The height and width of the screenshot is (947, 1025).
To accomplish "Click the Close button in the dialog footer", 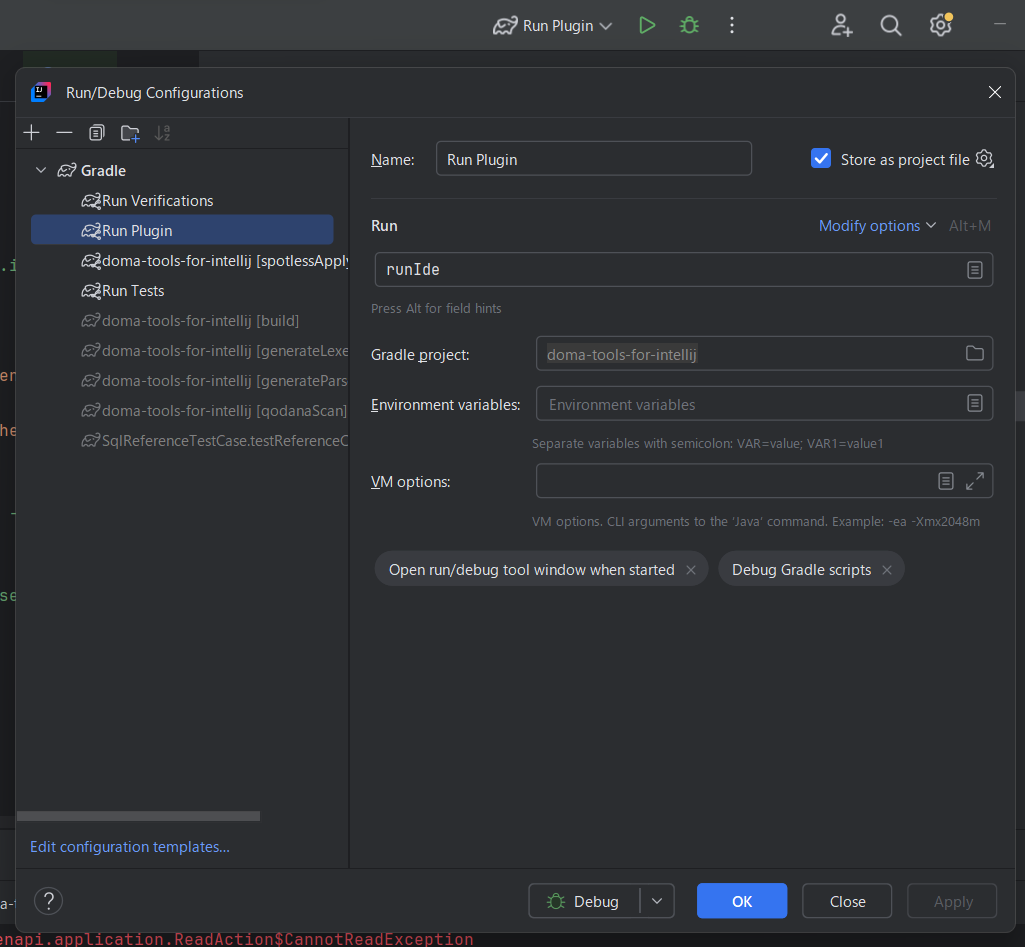I will [847, 901].
